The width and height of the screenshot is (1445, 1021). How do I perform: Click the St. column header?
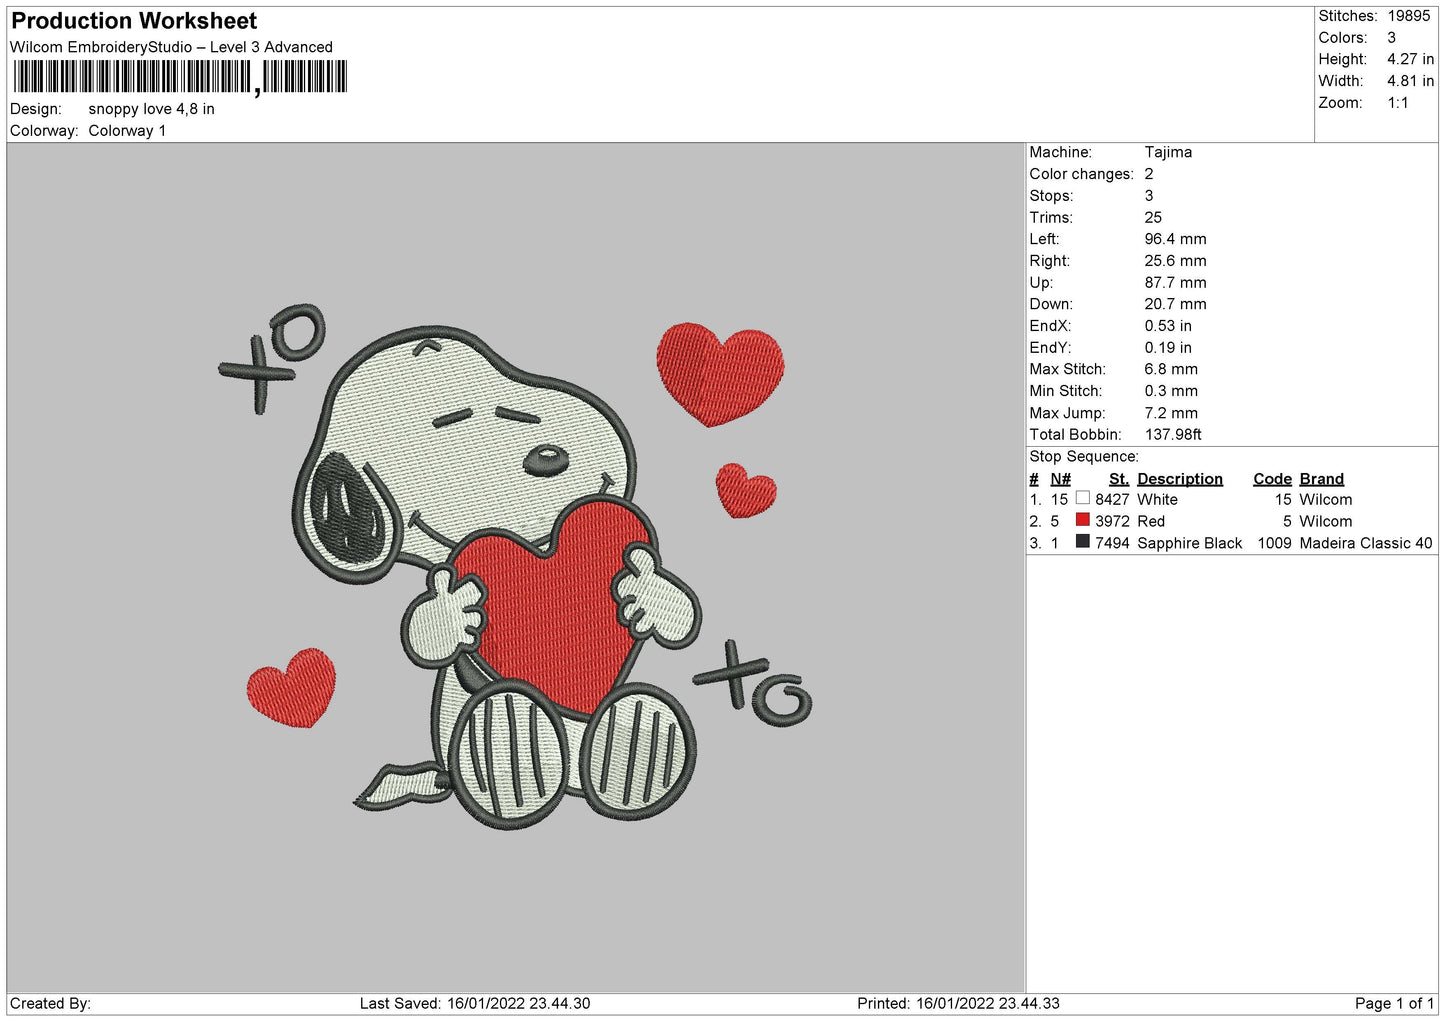tap(1118, 479)
